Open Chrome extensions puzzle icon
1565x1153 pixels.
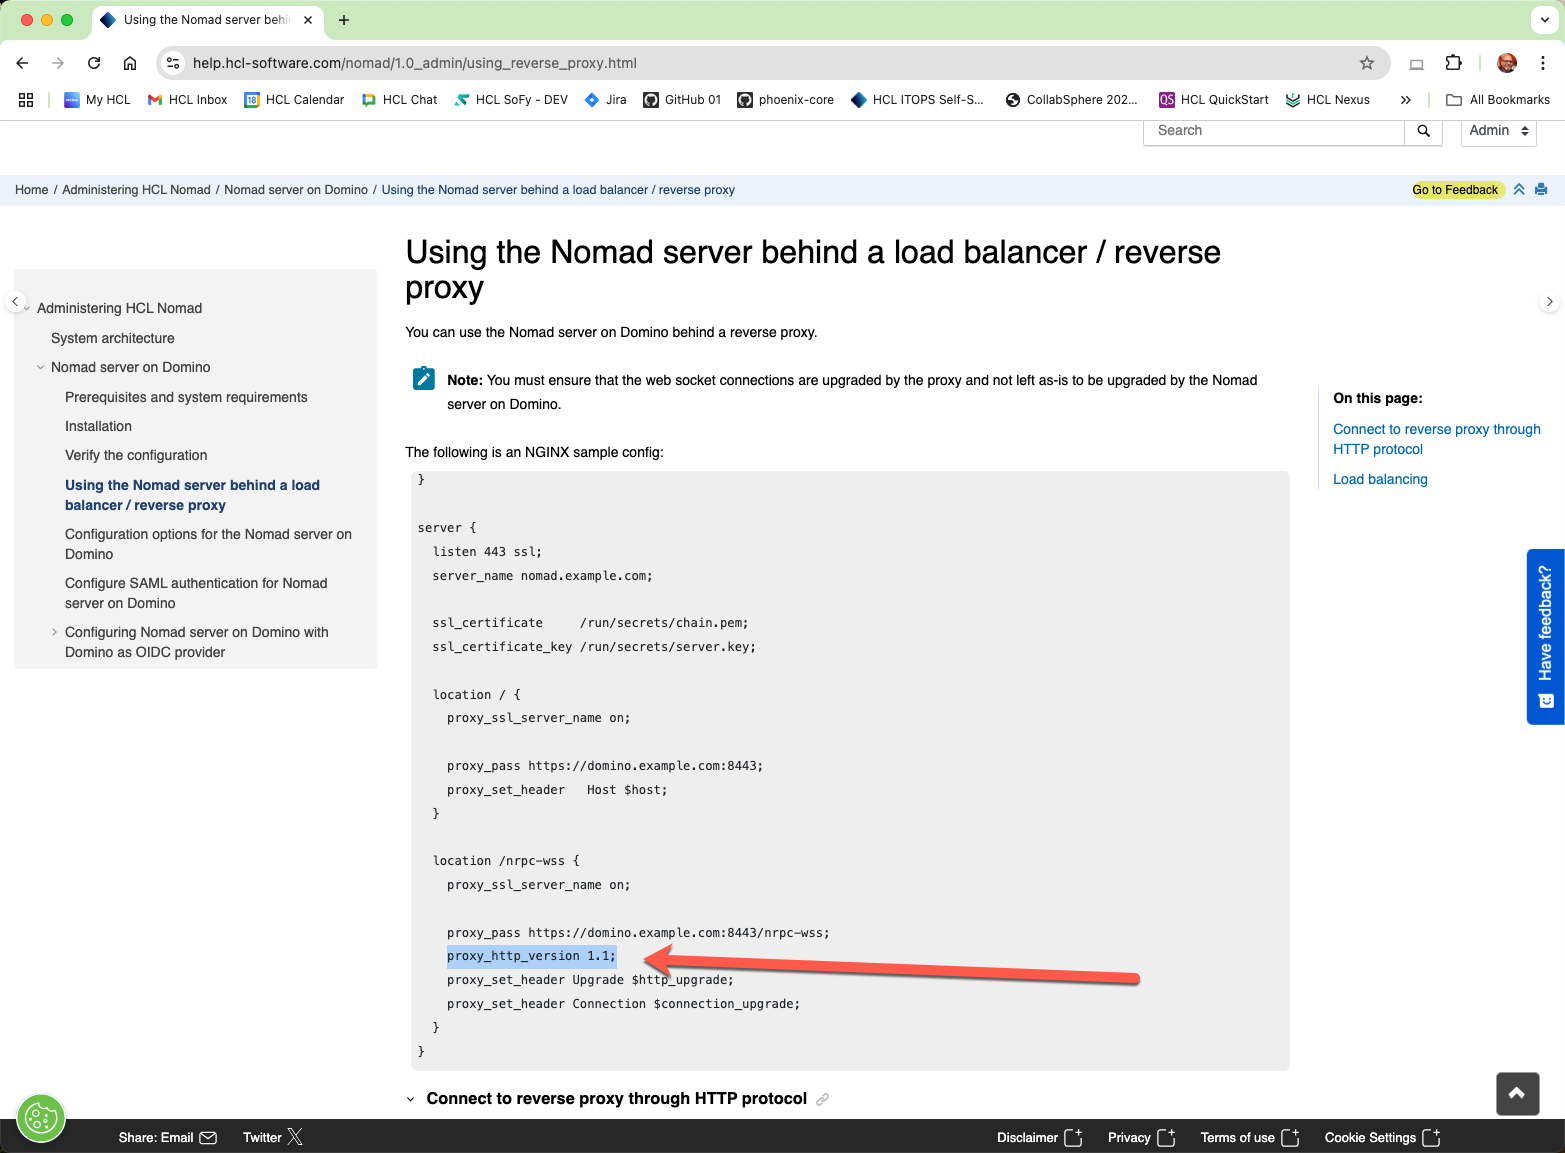click(x=1454, y=63)
